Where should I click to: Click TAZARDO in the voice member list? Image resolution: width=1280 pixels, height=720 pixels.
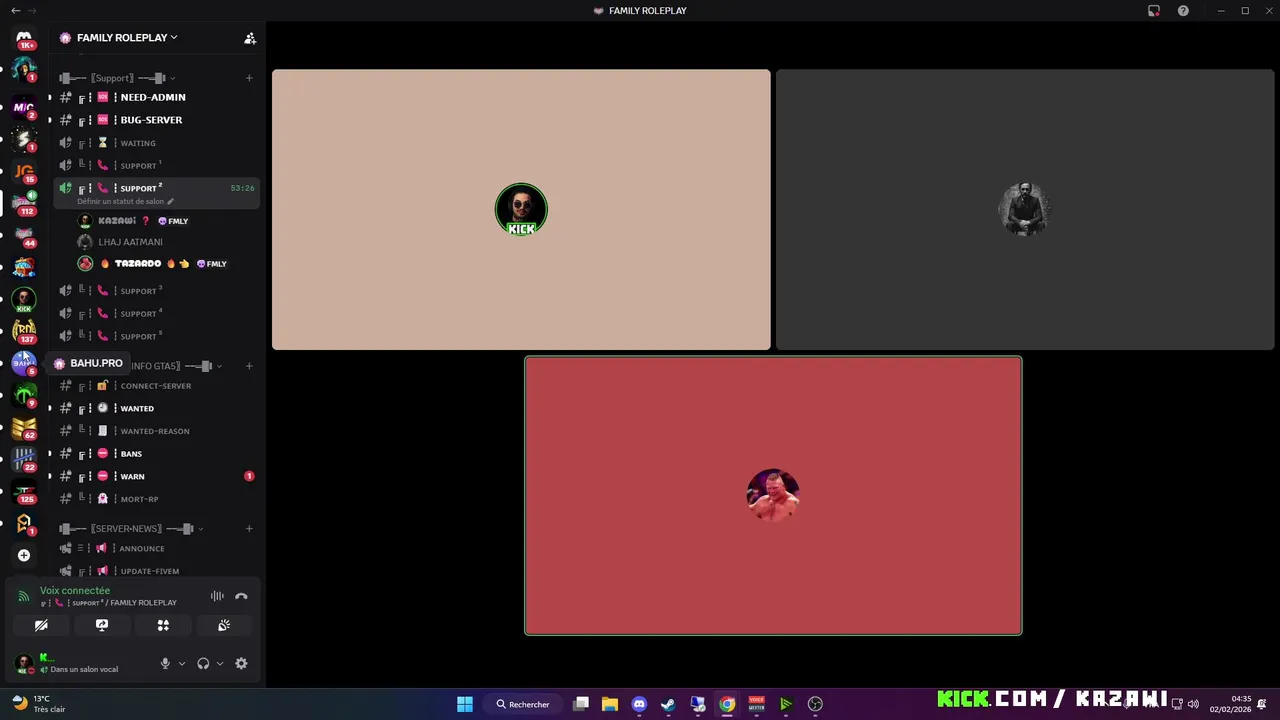click(x=166, y=264)
